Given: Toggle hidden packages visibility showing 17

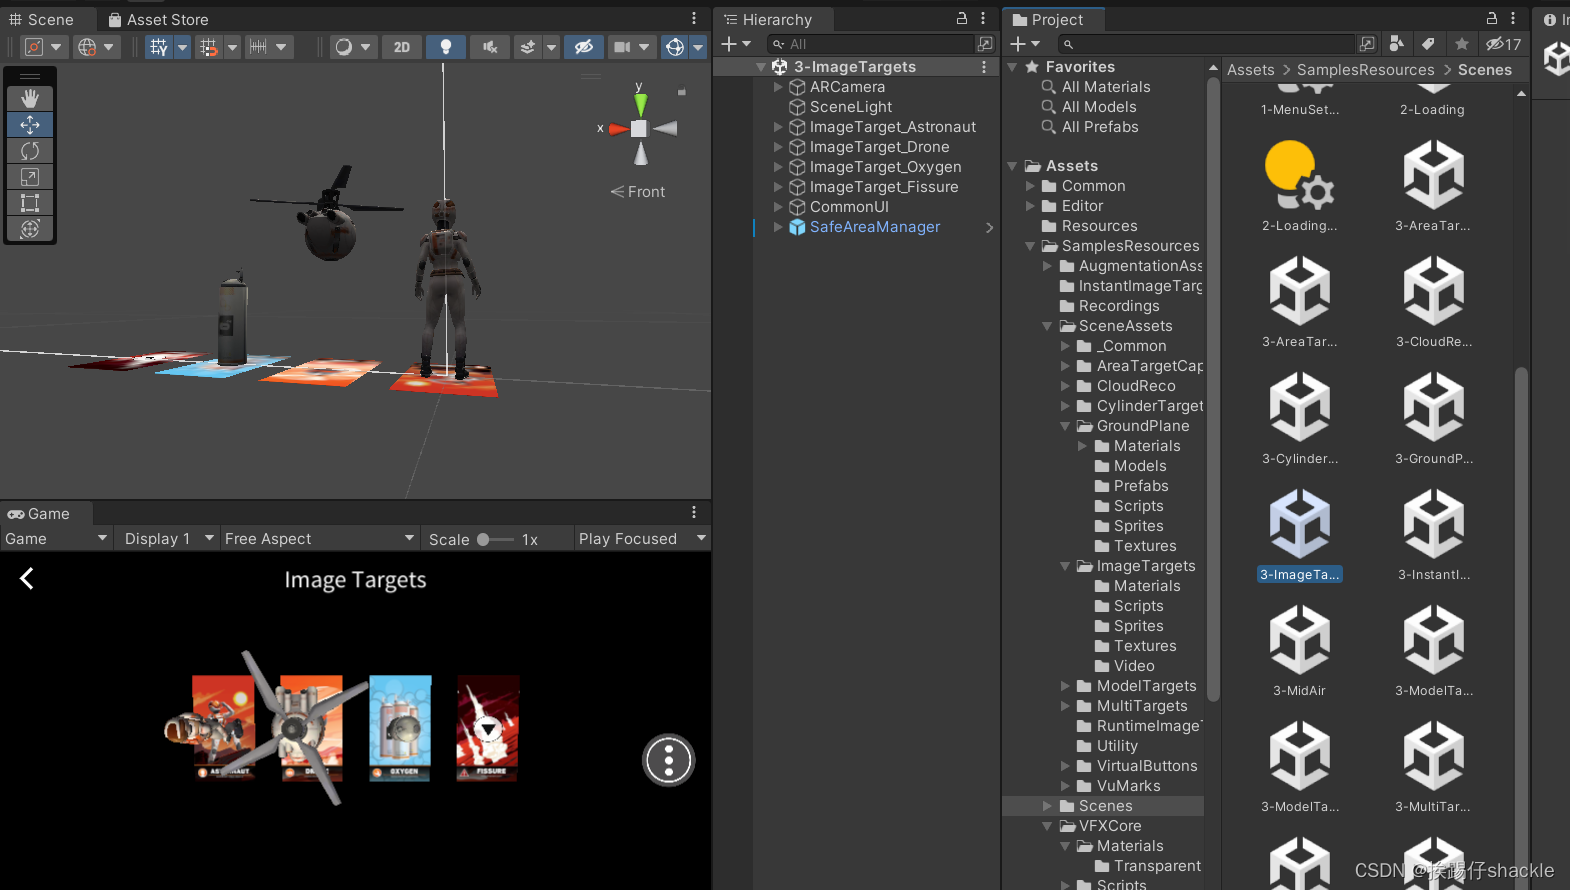Looking at the screenshot, I should pyautogui.click(x=1503, y=44).
